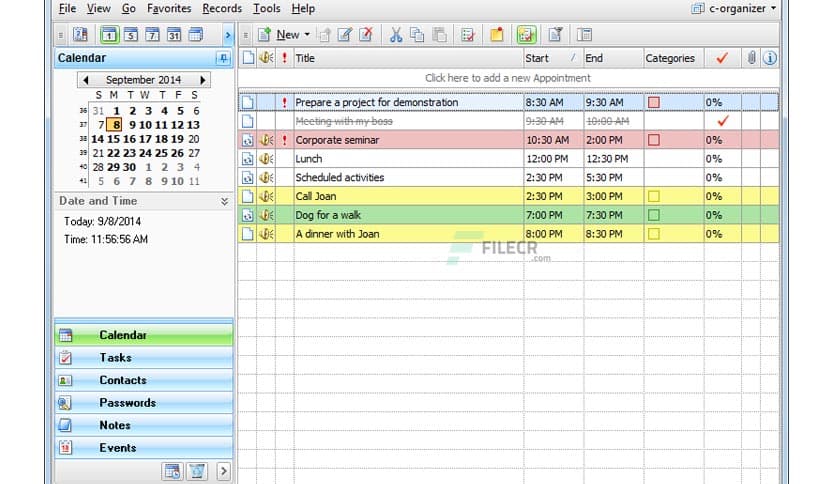
Task: Expand navigation pane options chevron at bottom
Action: pos(223,471)
